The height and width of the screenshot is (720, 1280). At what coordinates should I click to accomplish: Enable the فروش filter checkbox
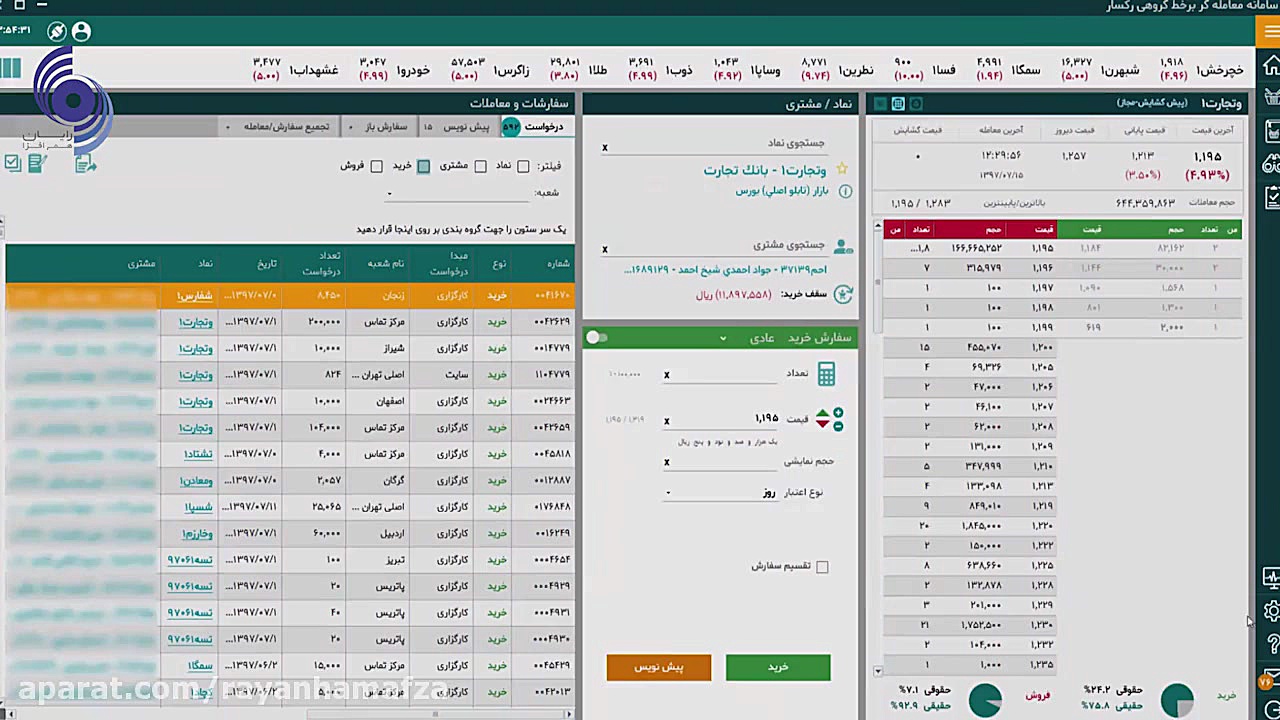(x=376, y=166)
